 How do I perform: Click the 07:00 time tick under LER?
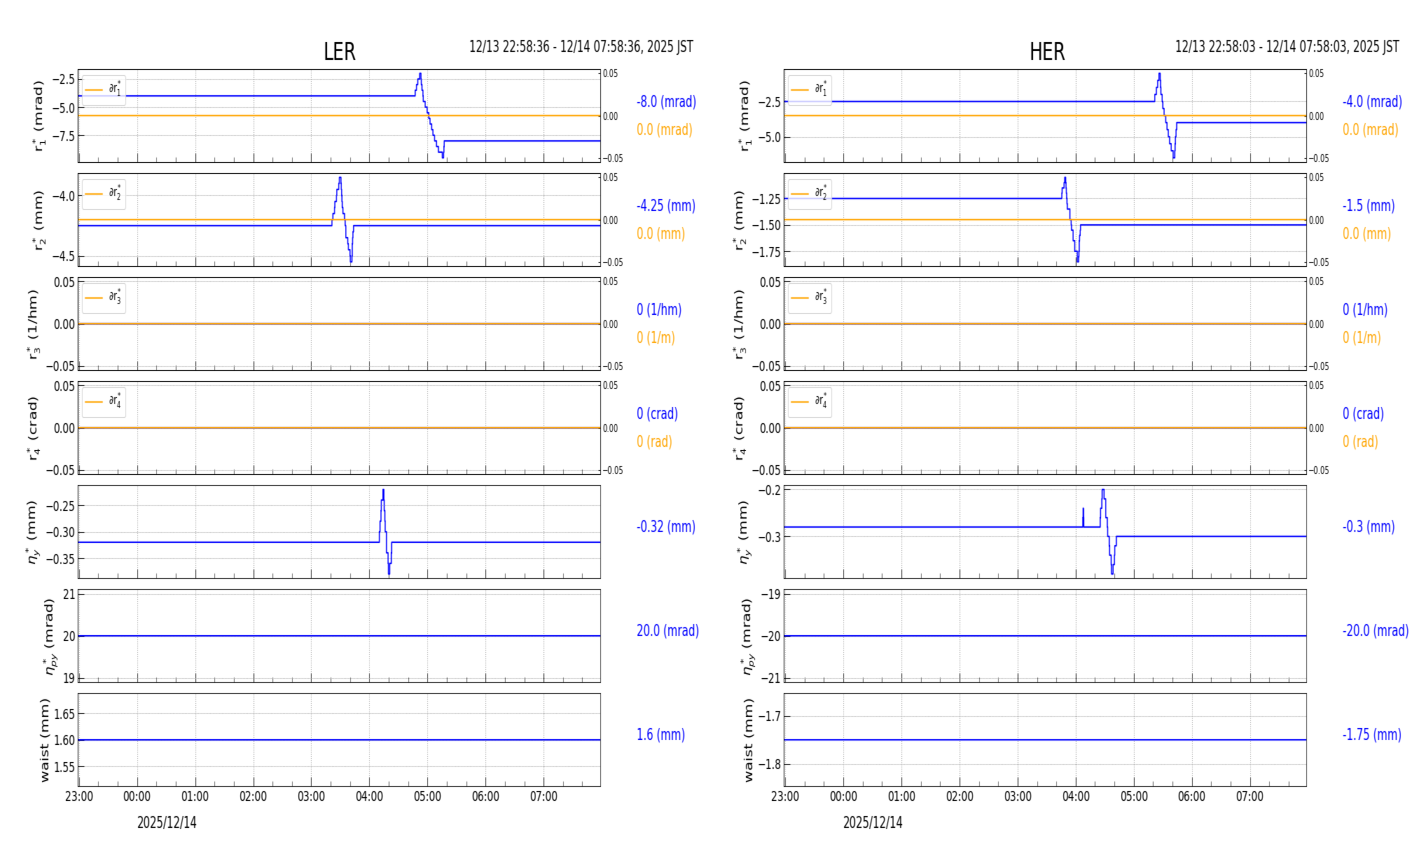click(x=544, y=797)
